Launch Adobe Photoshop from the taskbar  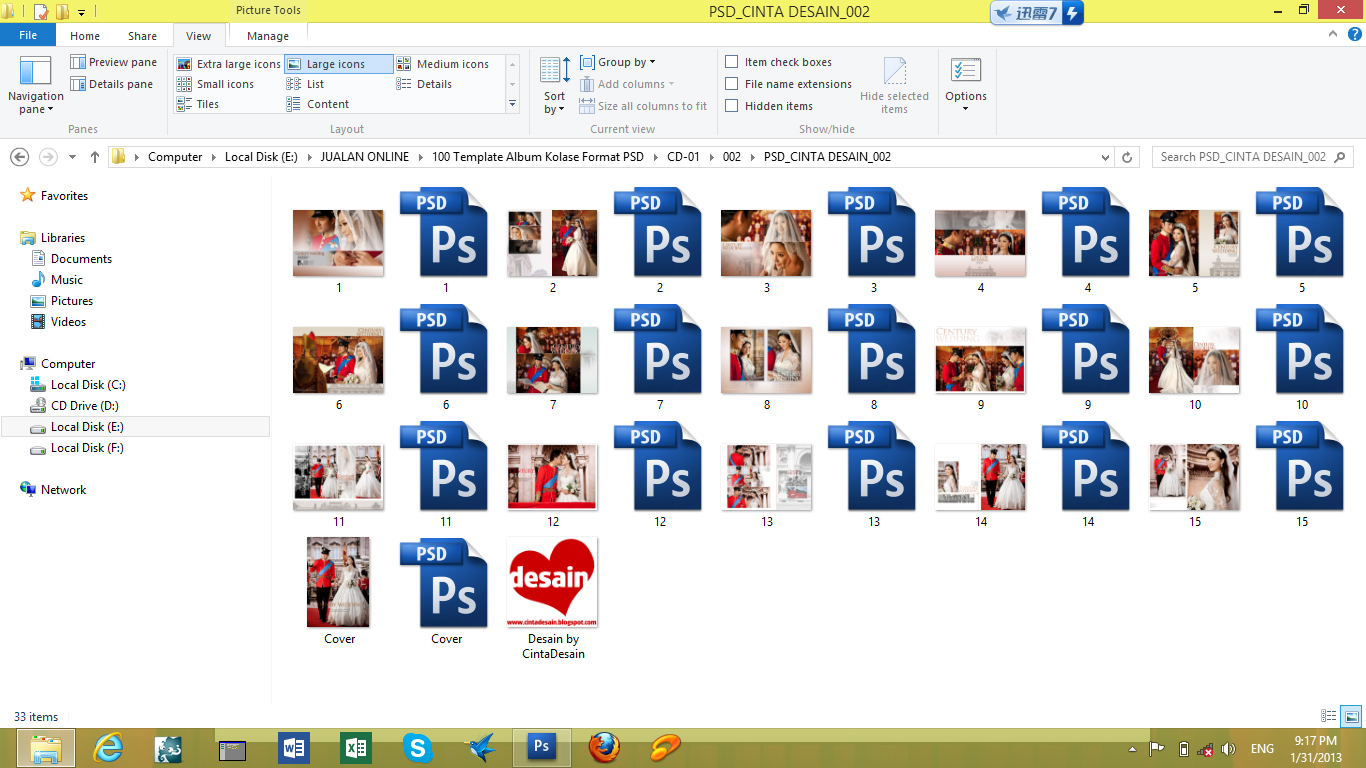541,746
